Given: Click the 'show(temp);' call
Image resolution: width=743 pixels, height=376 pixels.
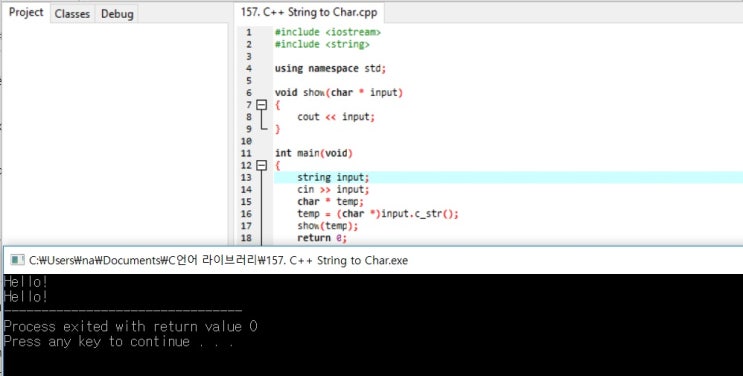Looking at the screenshot, I should coord(327,226).
